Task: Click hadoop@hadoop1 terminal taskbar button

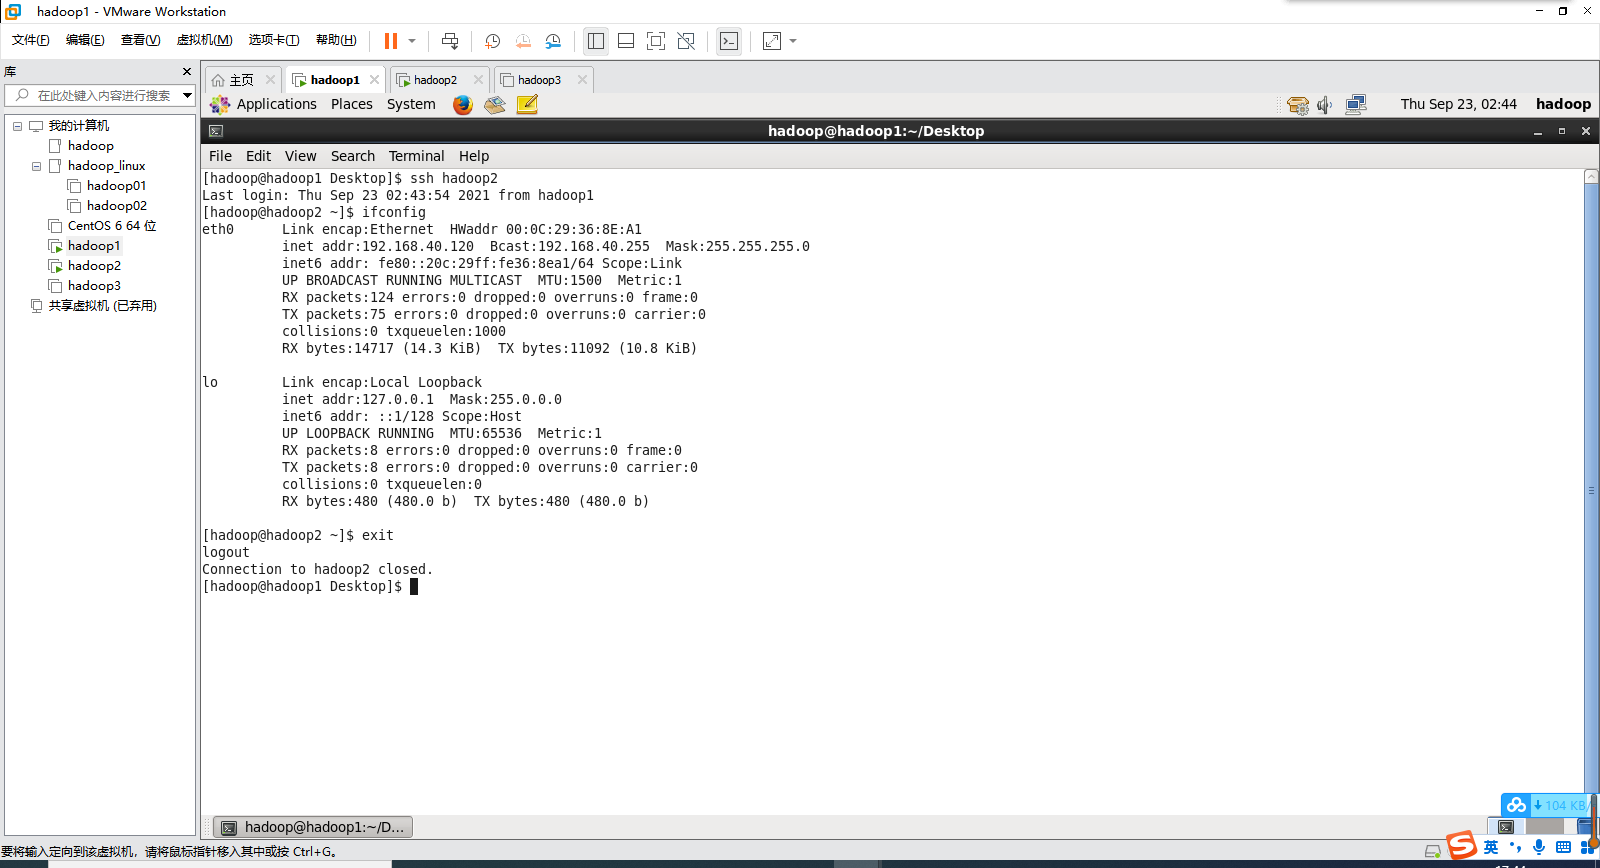Action: [x=314, y=827]
